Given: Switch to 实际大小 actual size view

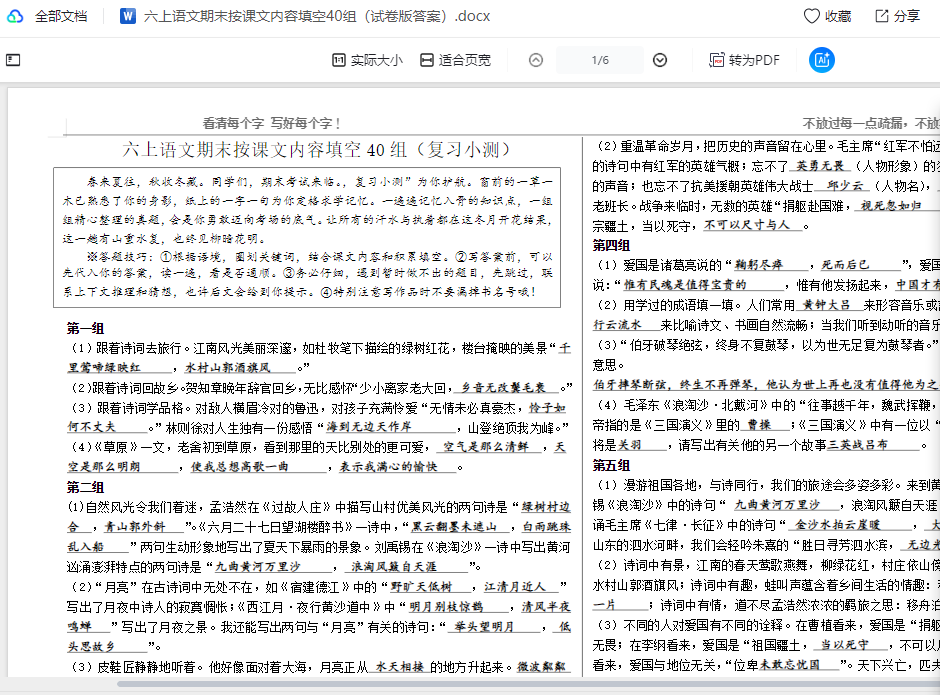Looking at the screenshot, I should tap(370, 60).
